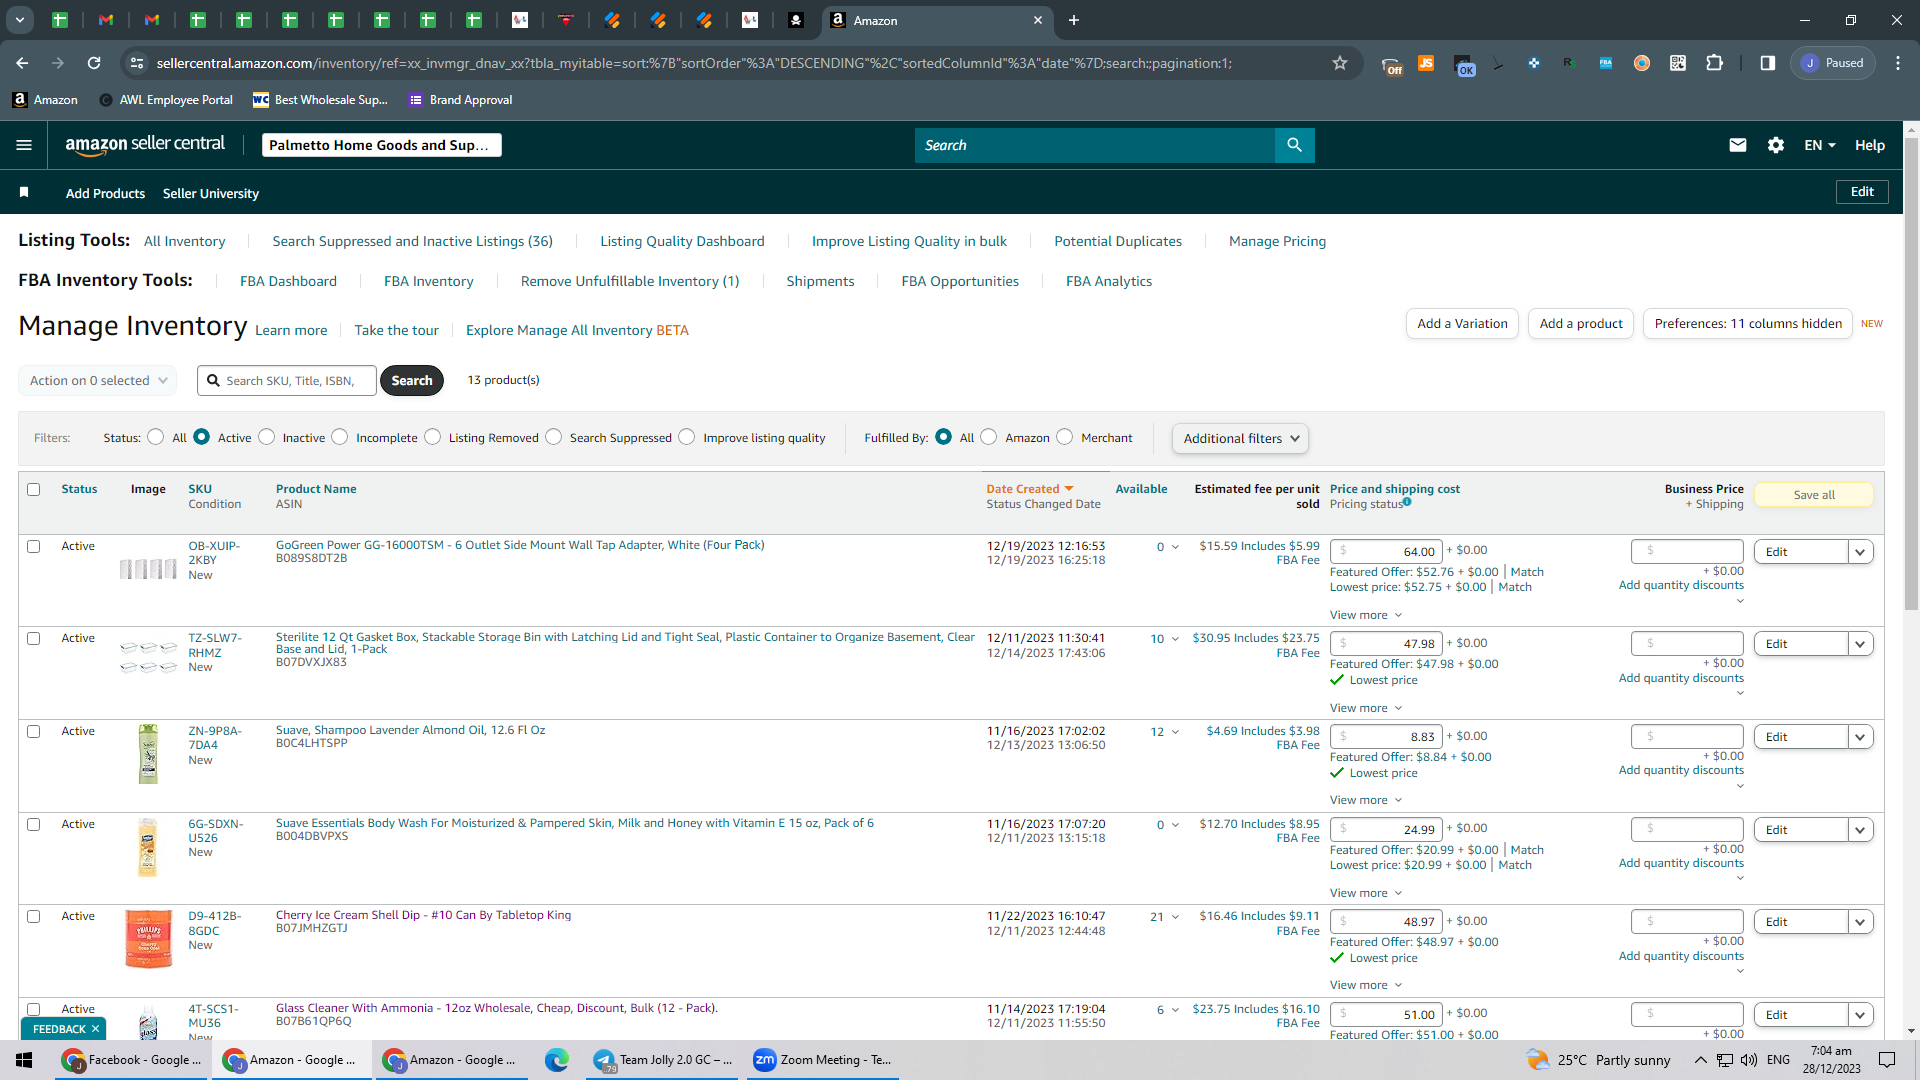
Task: Select the All status radio button
Action: pyautogui.click(x=155, y=437)
